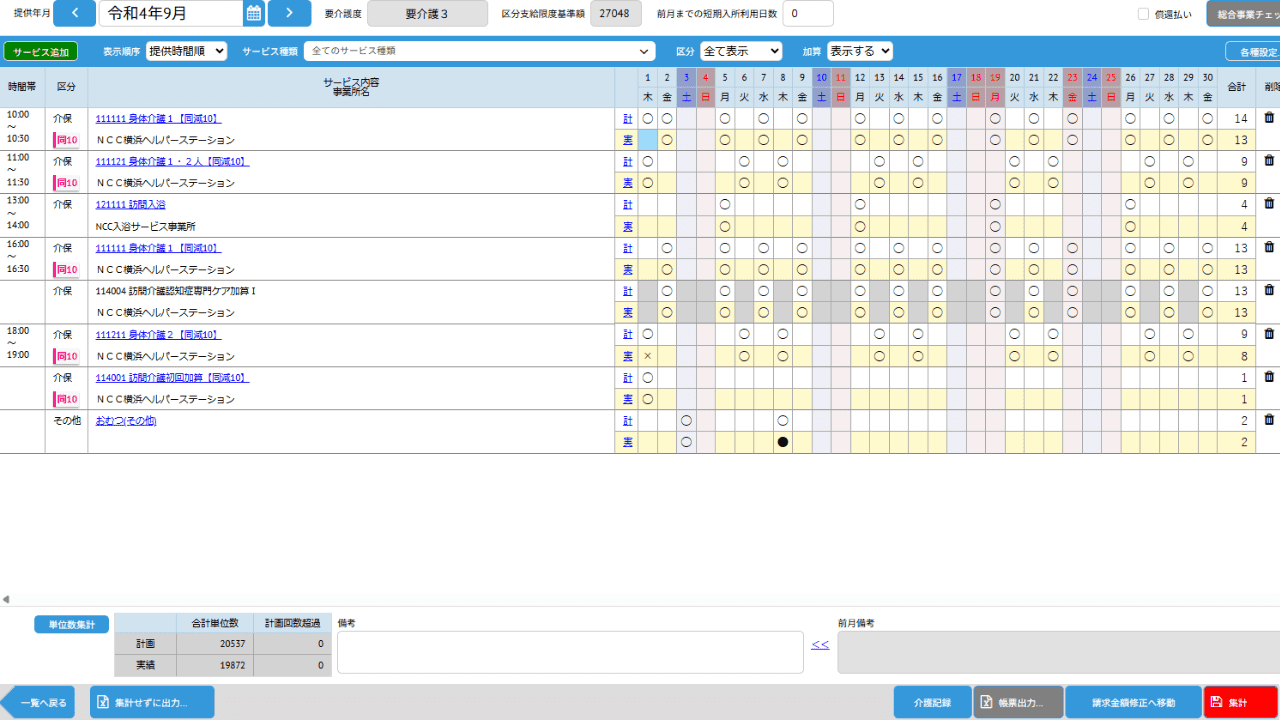Remove the おむつ(その他) row via trash icon

1269,420
